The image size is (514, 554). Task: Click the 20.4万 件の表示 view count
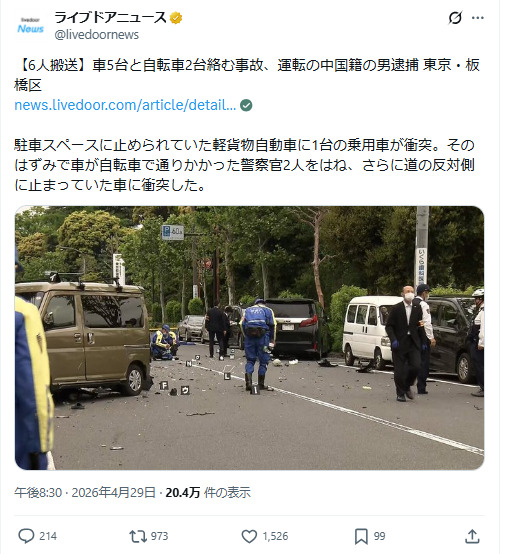(x=208, y=493)
